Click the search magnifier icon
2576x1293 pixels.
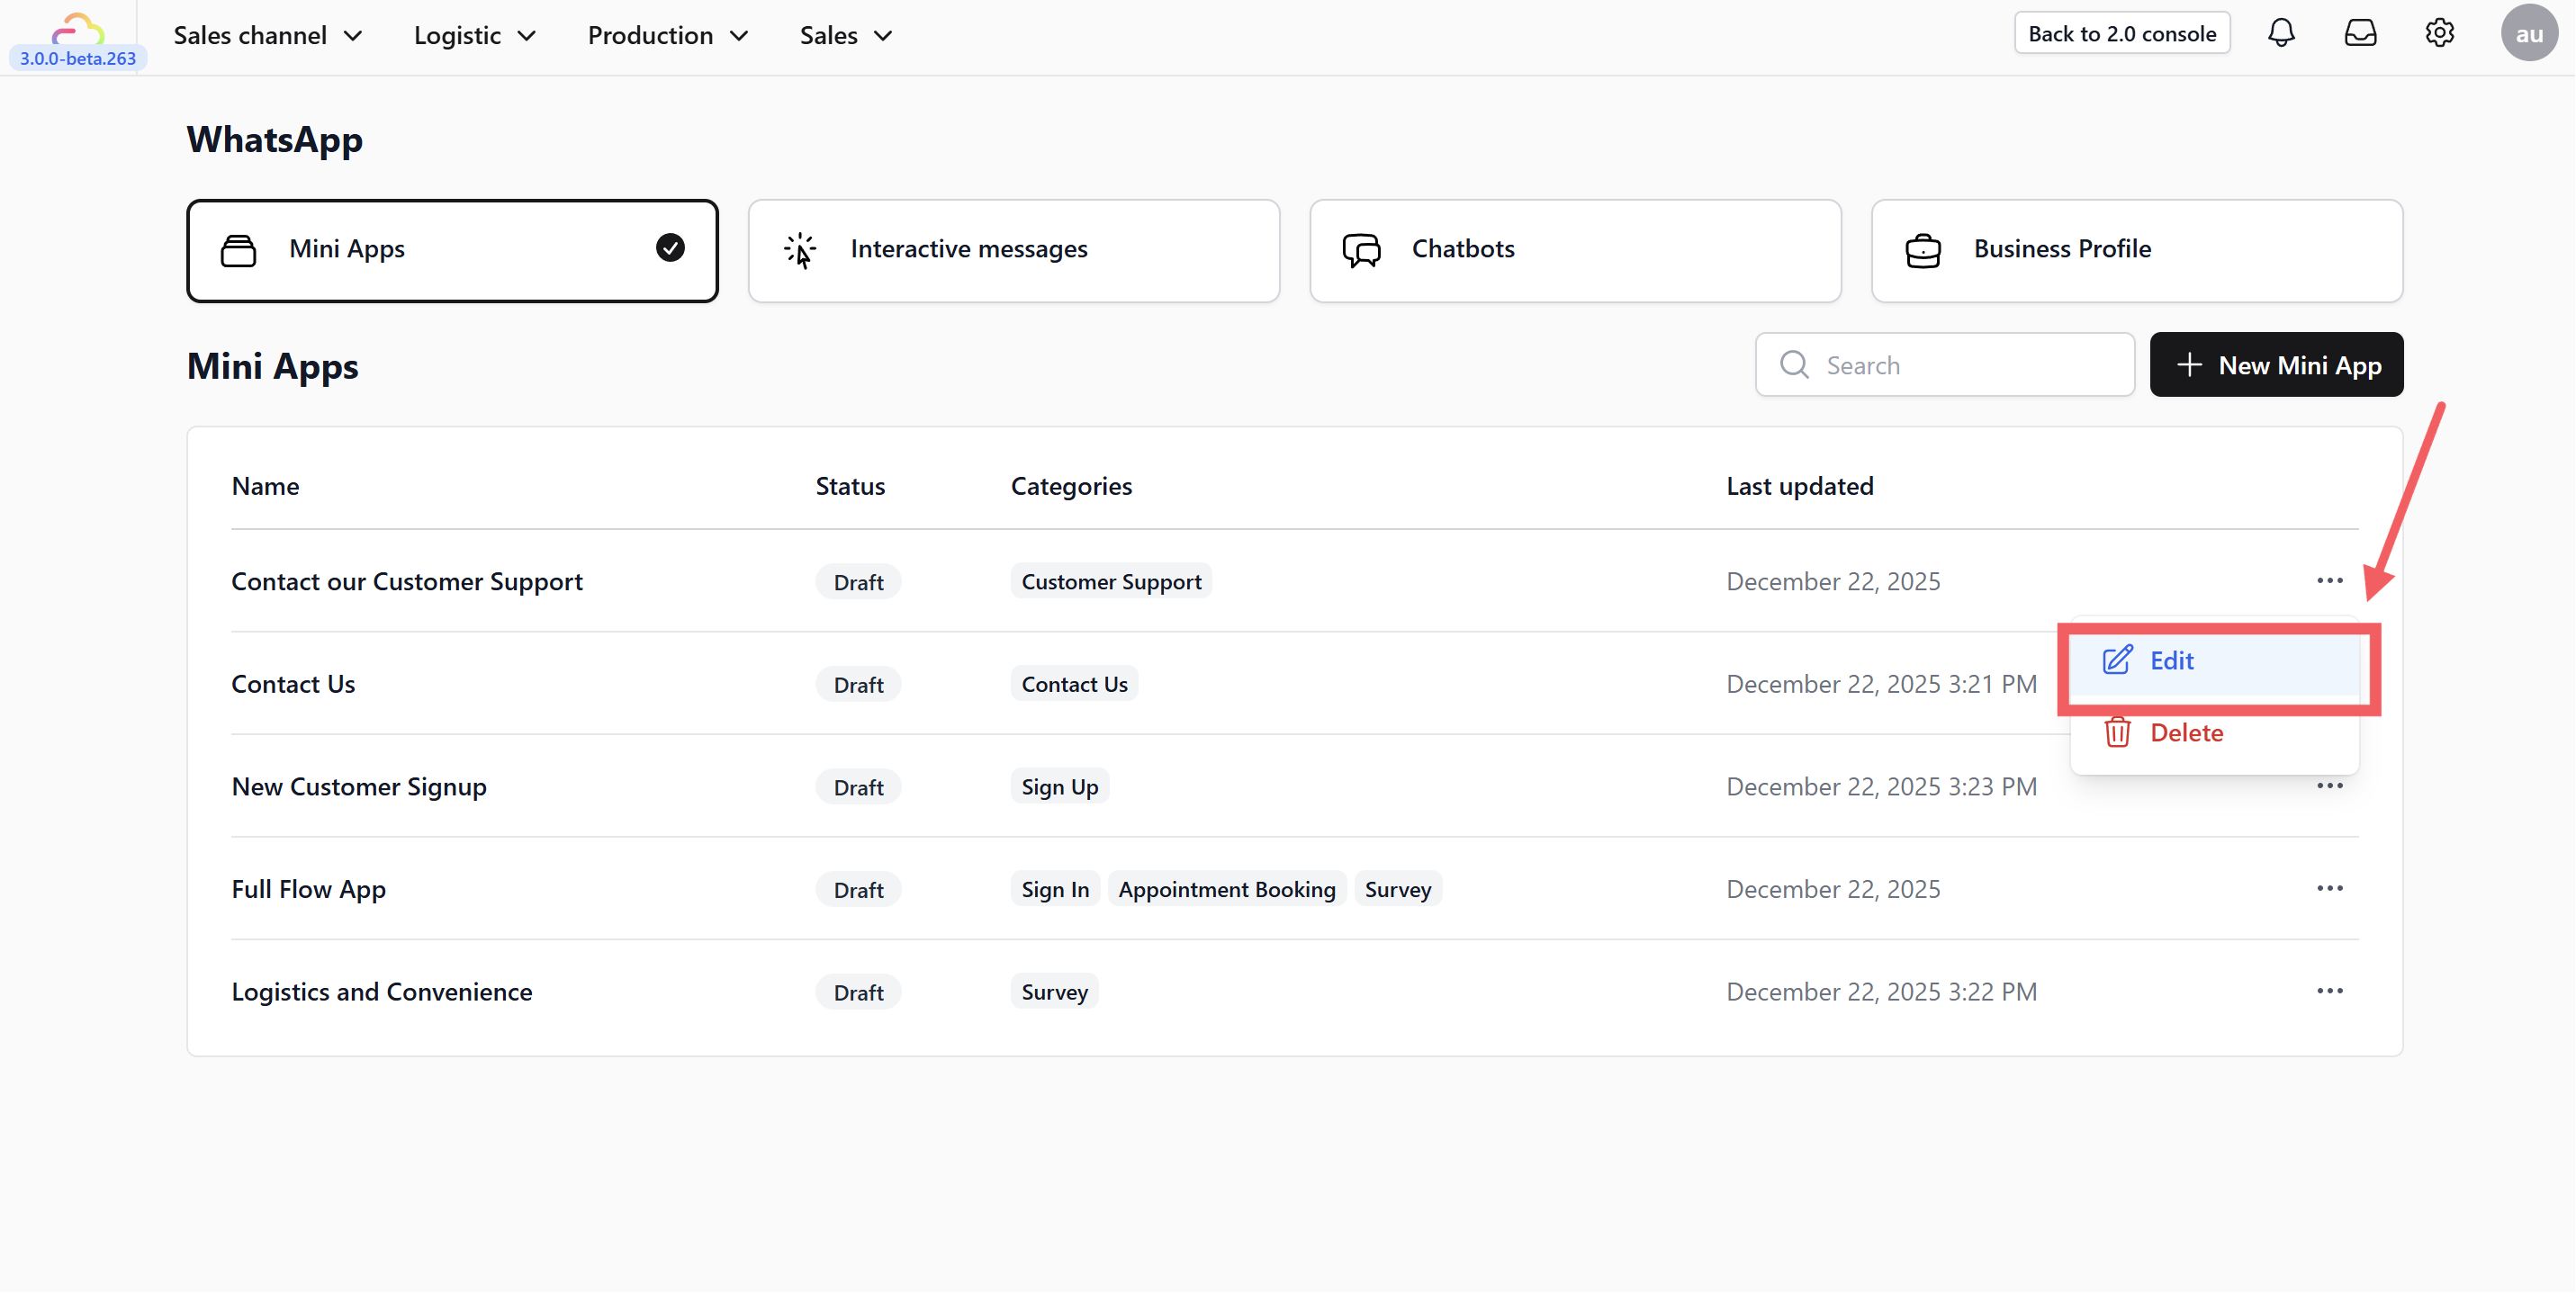[1794, 364]
